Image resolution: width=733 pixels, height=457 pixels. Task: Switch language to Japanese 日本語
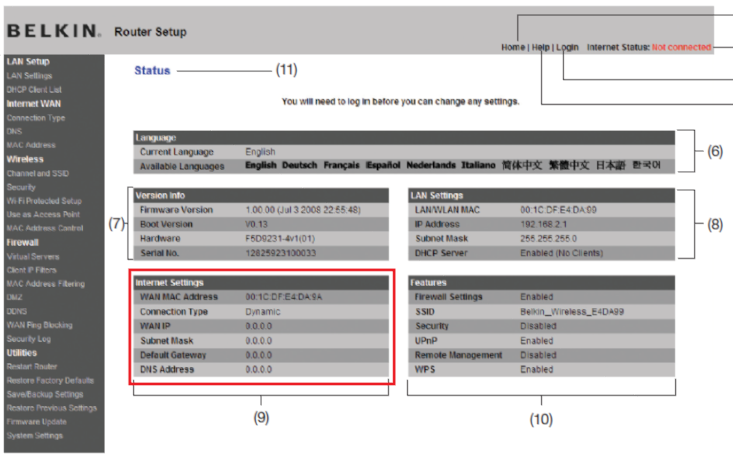tap(611, 165)
